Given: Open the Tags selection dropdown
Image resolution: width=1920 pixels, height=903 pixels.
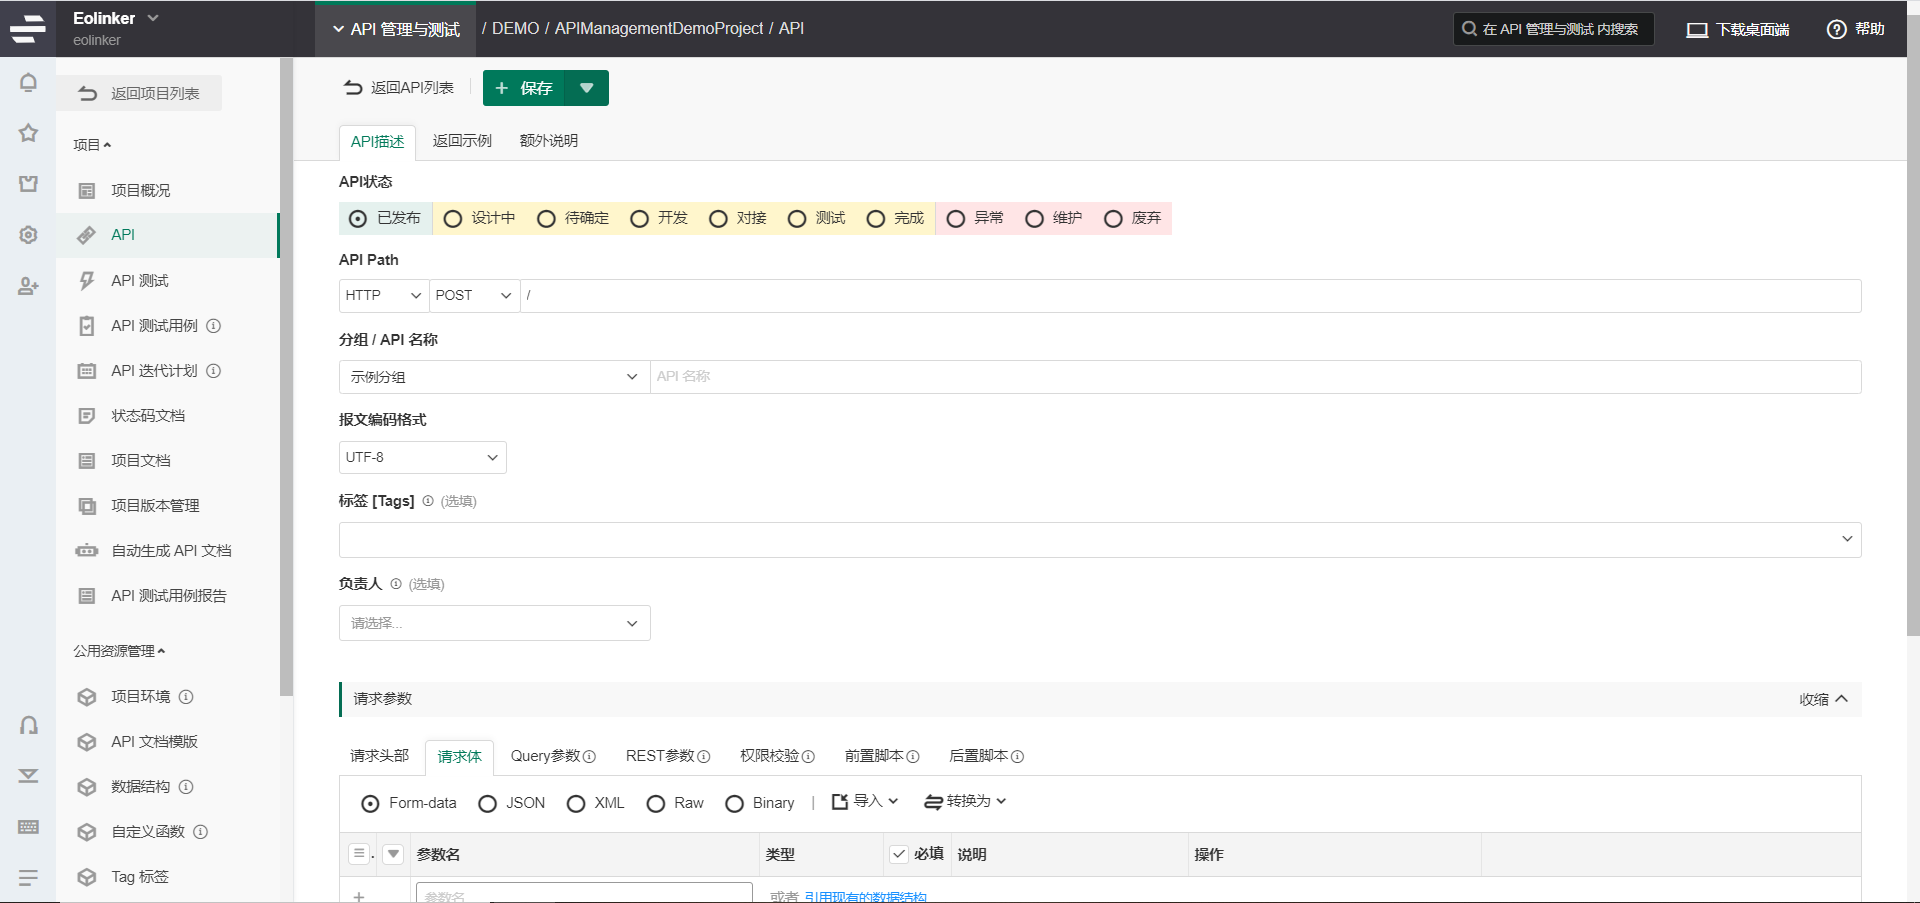Looking at the screenshot, I should (1100, 540).
